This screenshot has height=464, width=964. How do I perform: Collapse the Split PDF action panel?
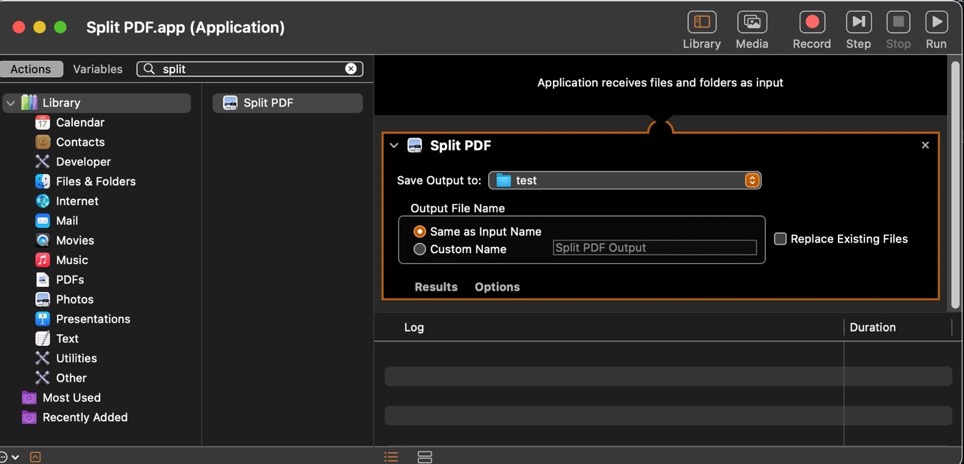[394, 146]
